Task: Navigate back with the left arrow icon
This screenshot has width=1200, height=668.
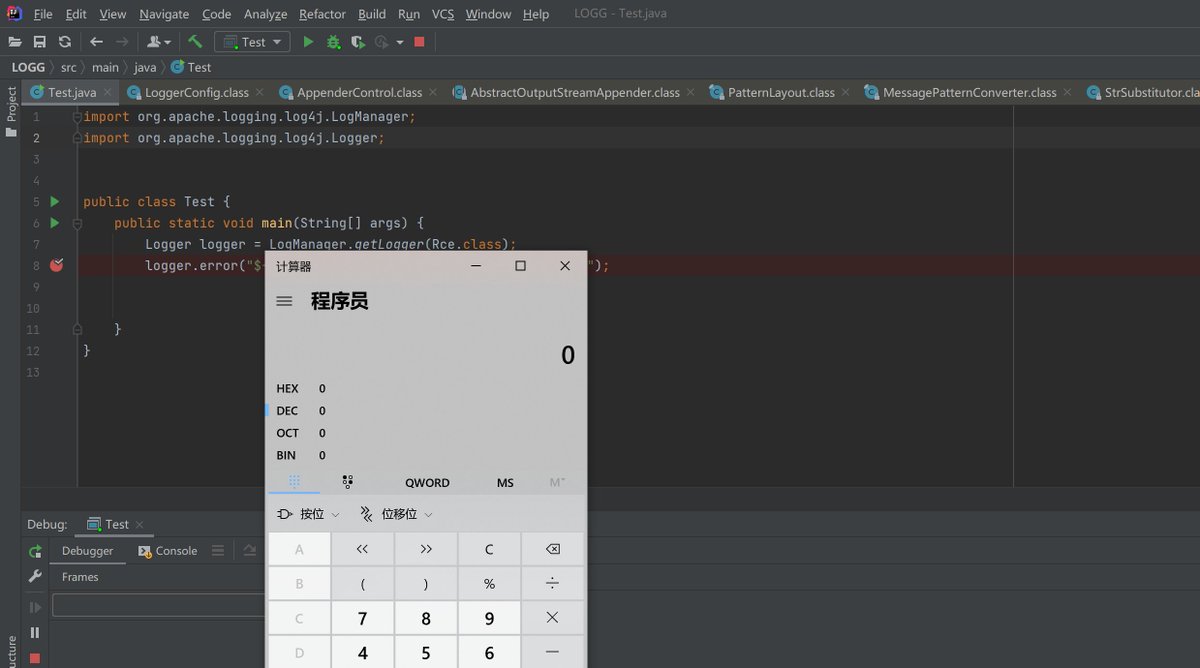Action: [96, 42]
